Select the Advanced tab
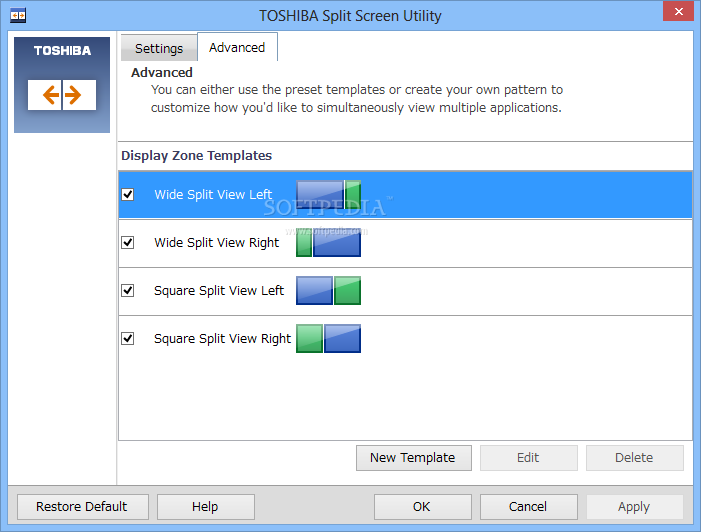 coord(237,47)
